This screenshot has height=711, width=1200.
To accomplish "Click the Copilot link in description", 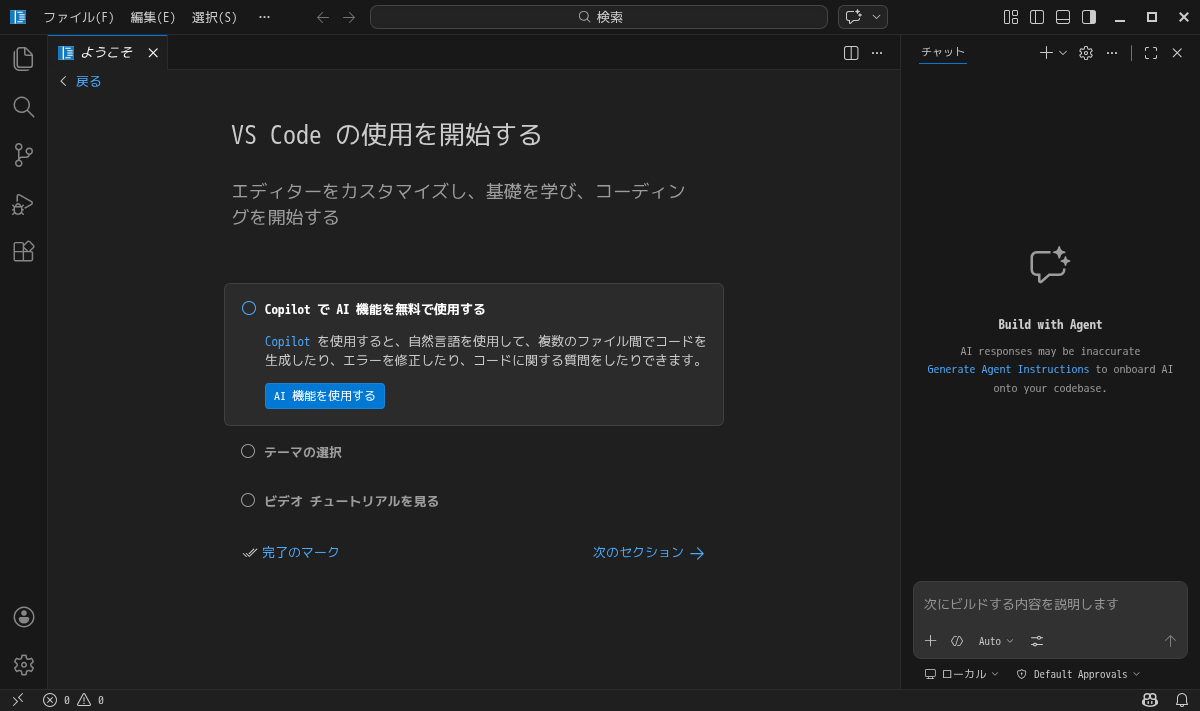I will tap(288, 341).
